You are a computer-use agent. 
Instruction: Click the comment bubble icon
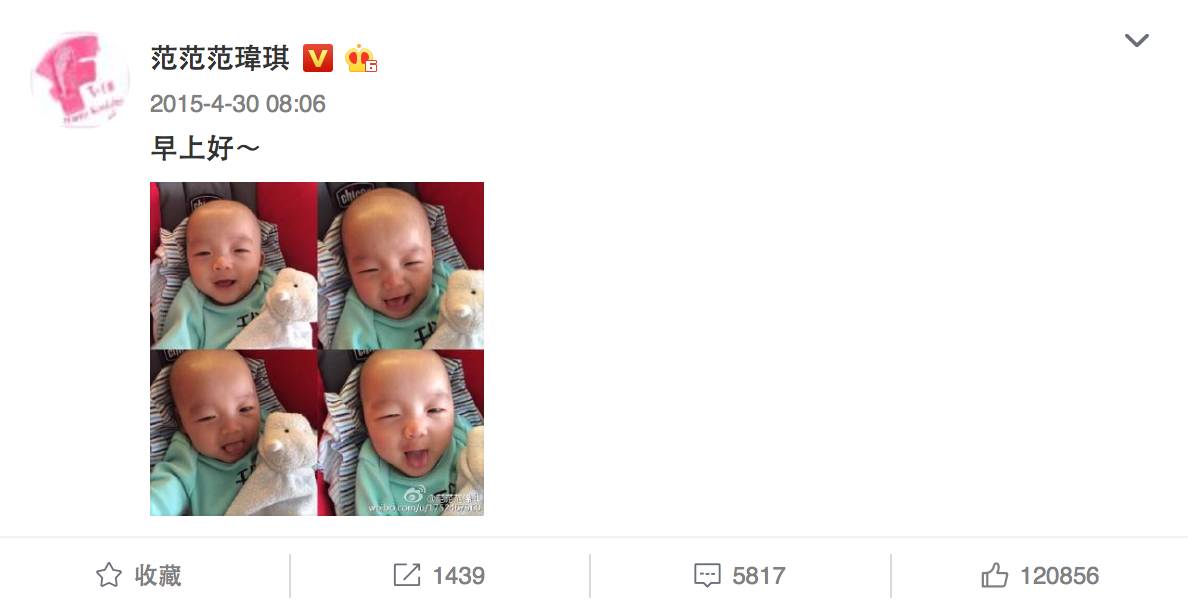707,576
